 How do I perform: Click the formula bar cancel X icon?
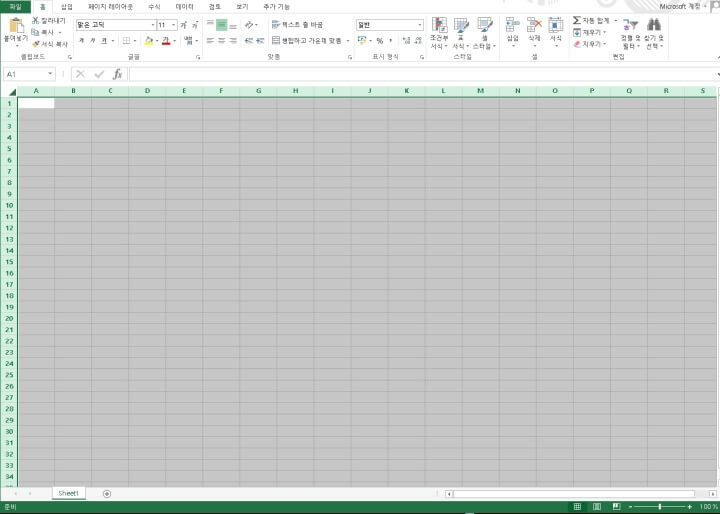pos(80,74)
